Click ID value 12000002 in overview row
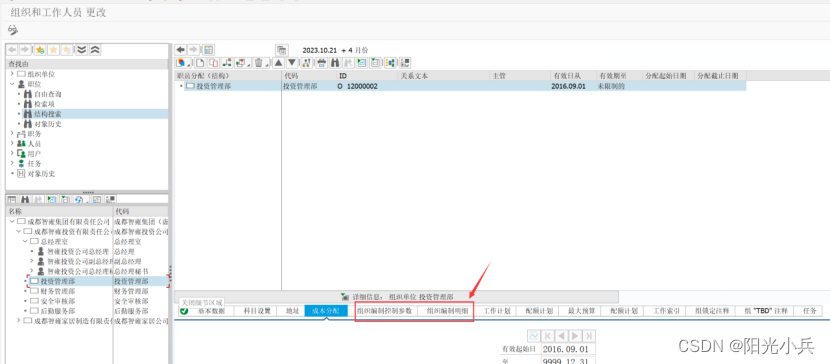The image size is (830, 364). pyautogui.click(x=362, y=86)
